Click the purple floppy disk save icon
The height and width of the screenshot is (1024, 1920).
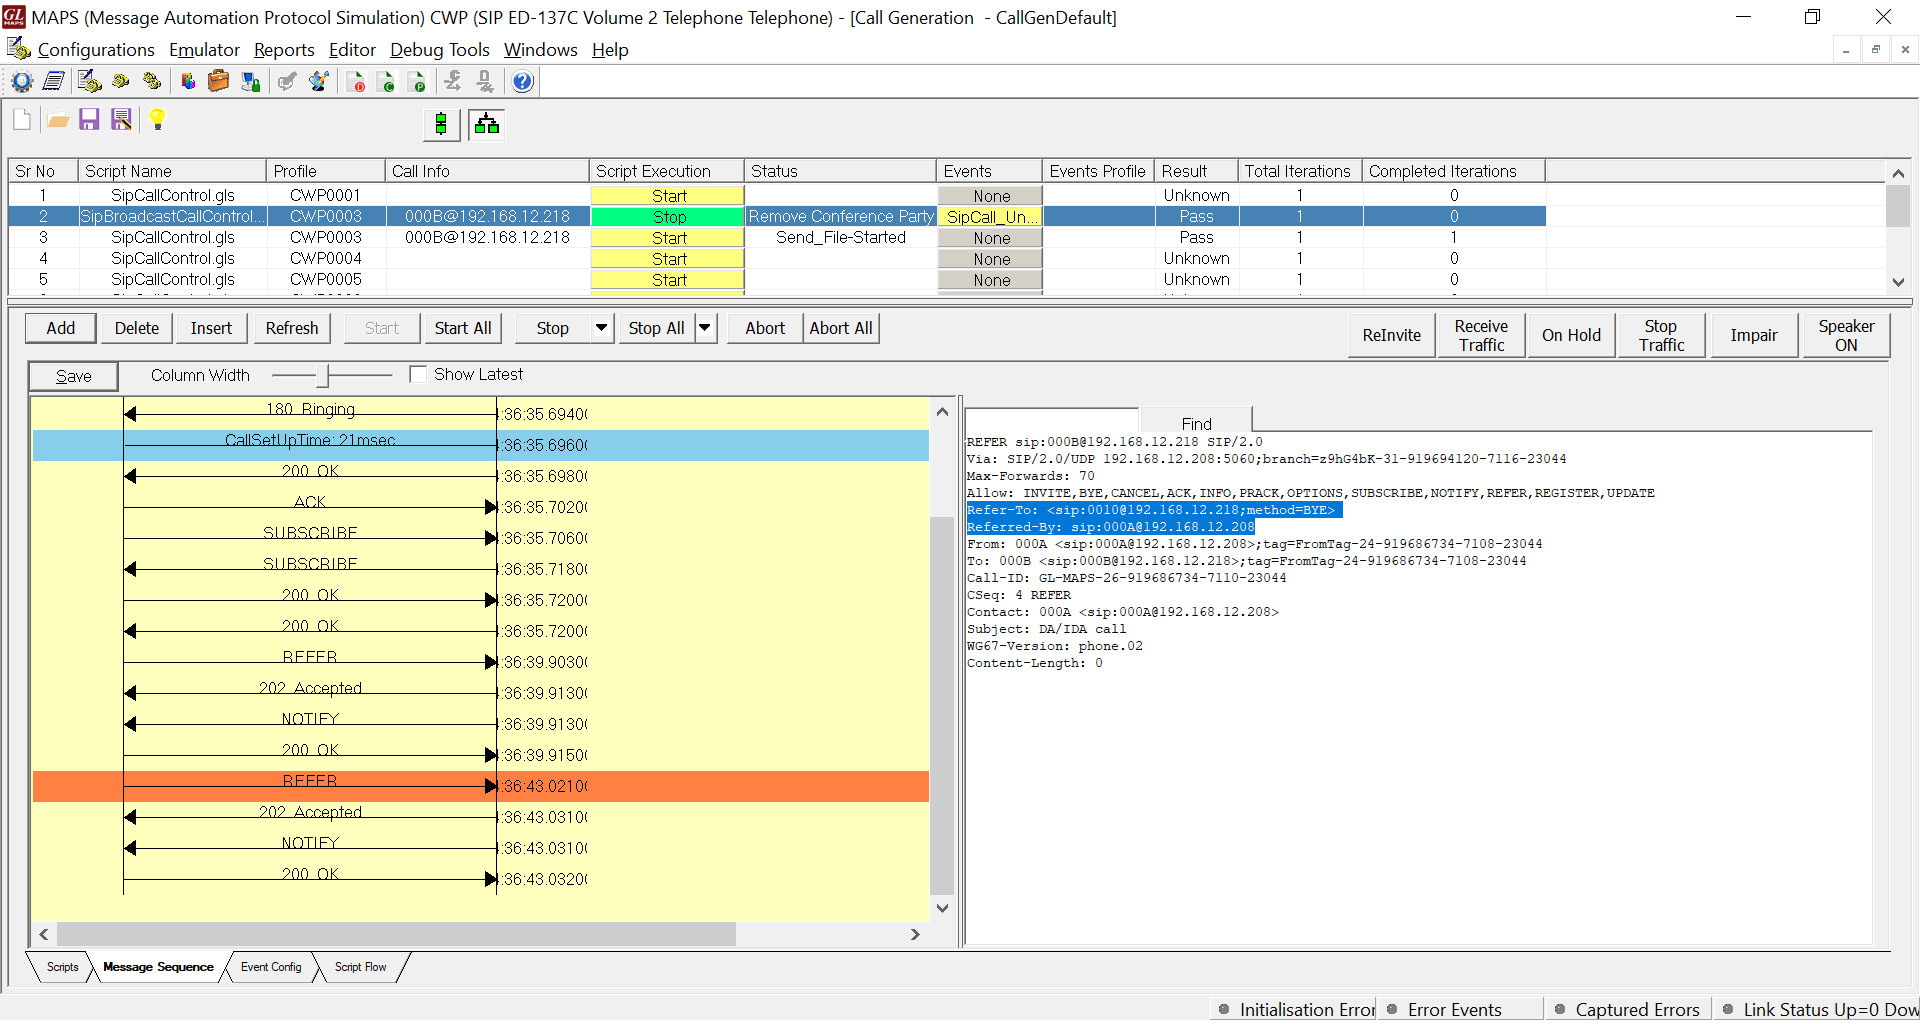pyautogui.click(x=89, y=120)
